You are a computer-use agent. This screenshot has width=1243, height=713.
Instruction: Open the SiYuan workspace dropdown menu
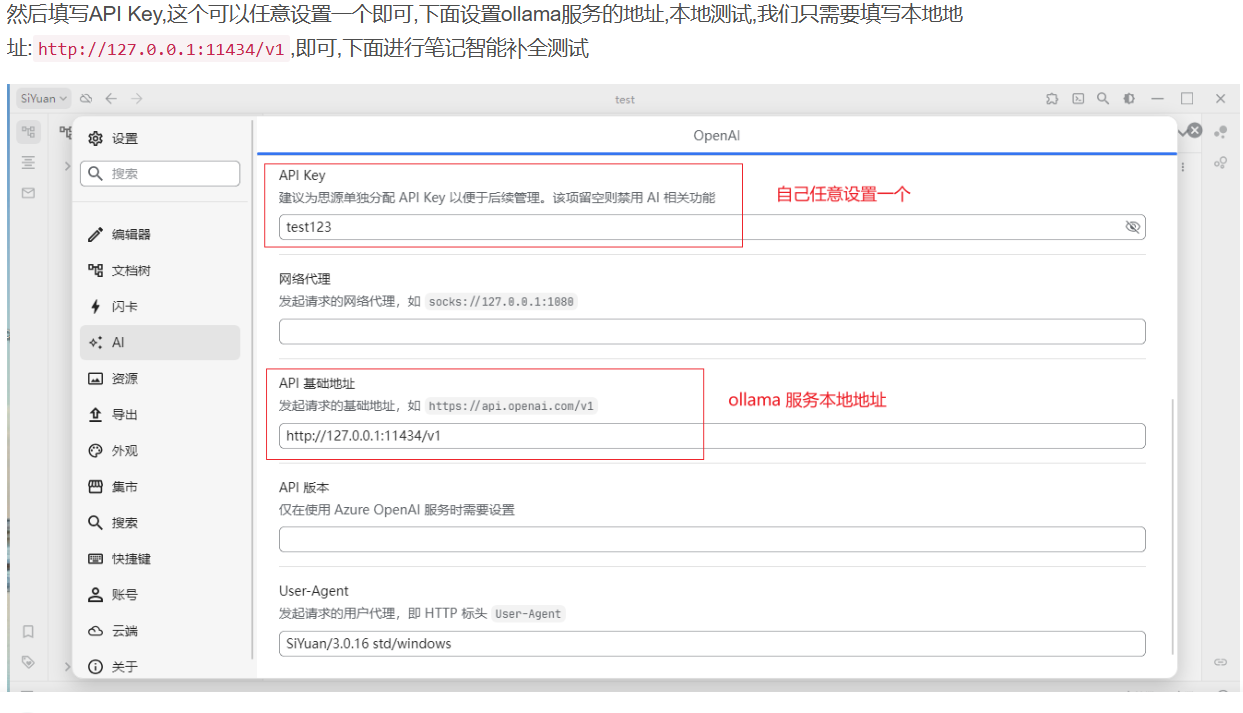point(44,98)
